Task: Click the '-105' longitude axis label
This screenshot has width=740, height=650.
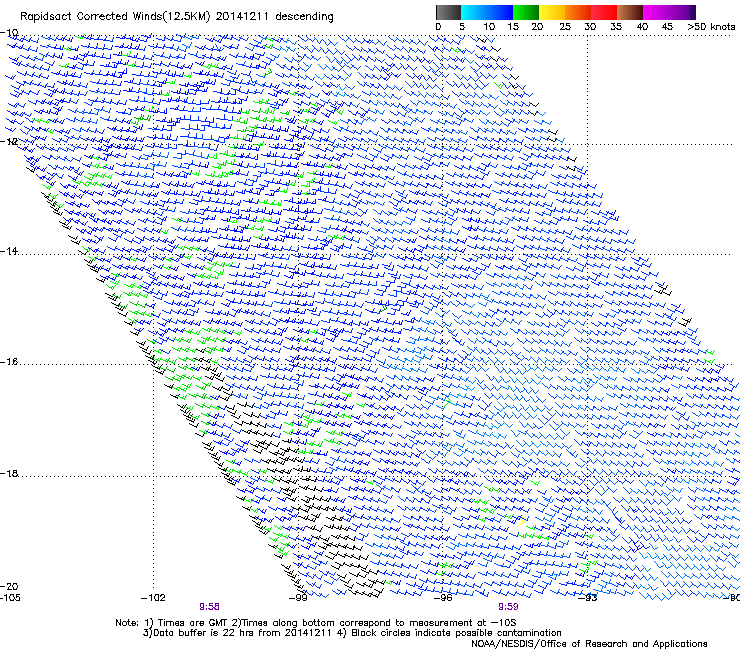Action: [10, 598]
